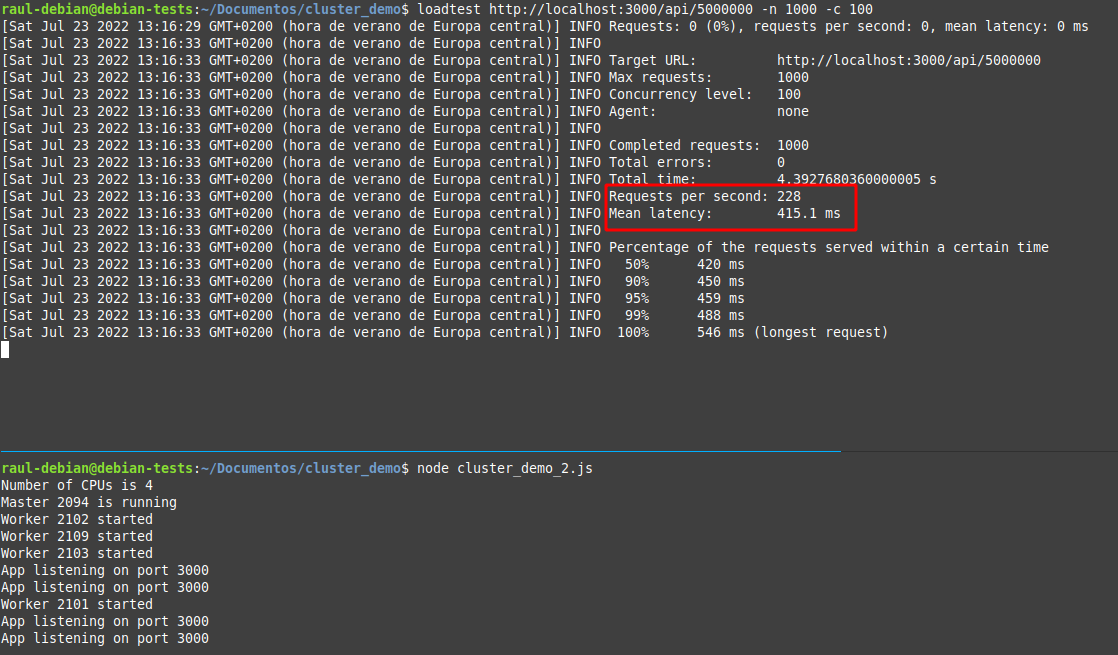Click the block cursor in top terminal

[5, 349]
